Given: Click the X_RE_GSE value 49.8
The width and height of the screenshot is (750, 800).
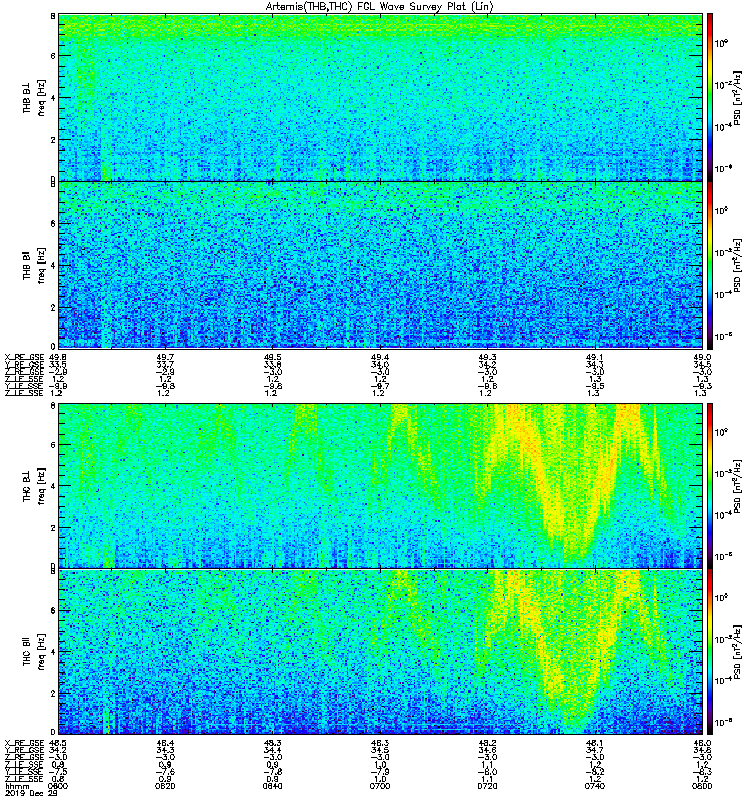Looking at the screenshot, I should [58, 357].
